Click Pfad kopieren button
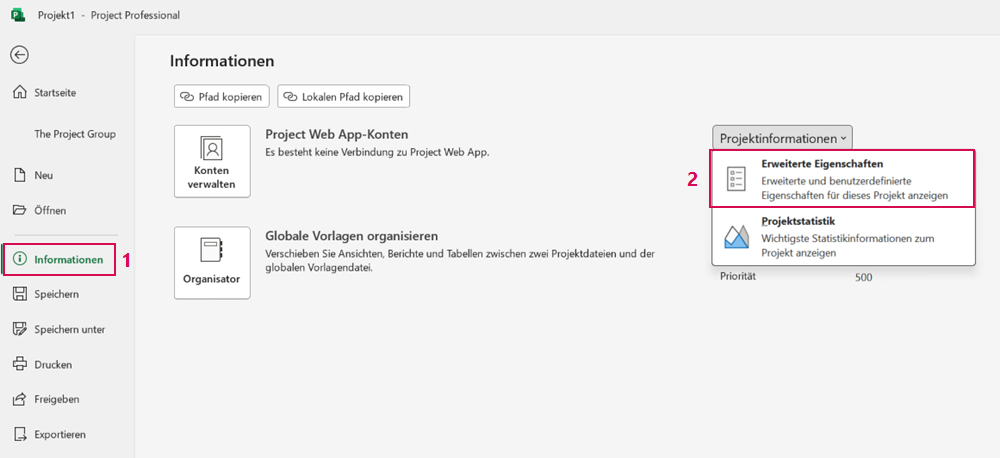This screenshot has height=458, width=1000. (222, 97)
